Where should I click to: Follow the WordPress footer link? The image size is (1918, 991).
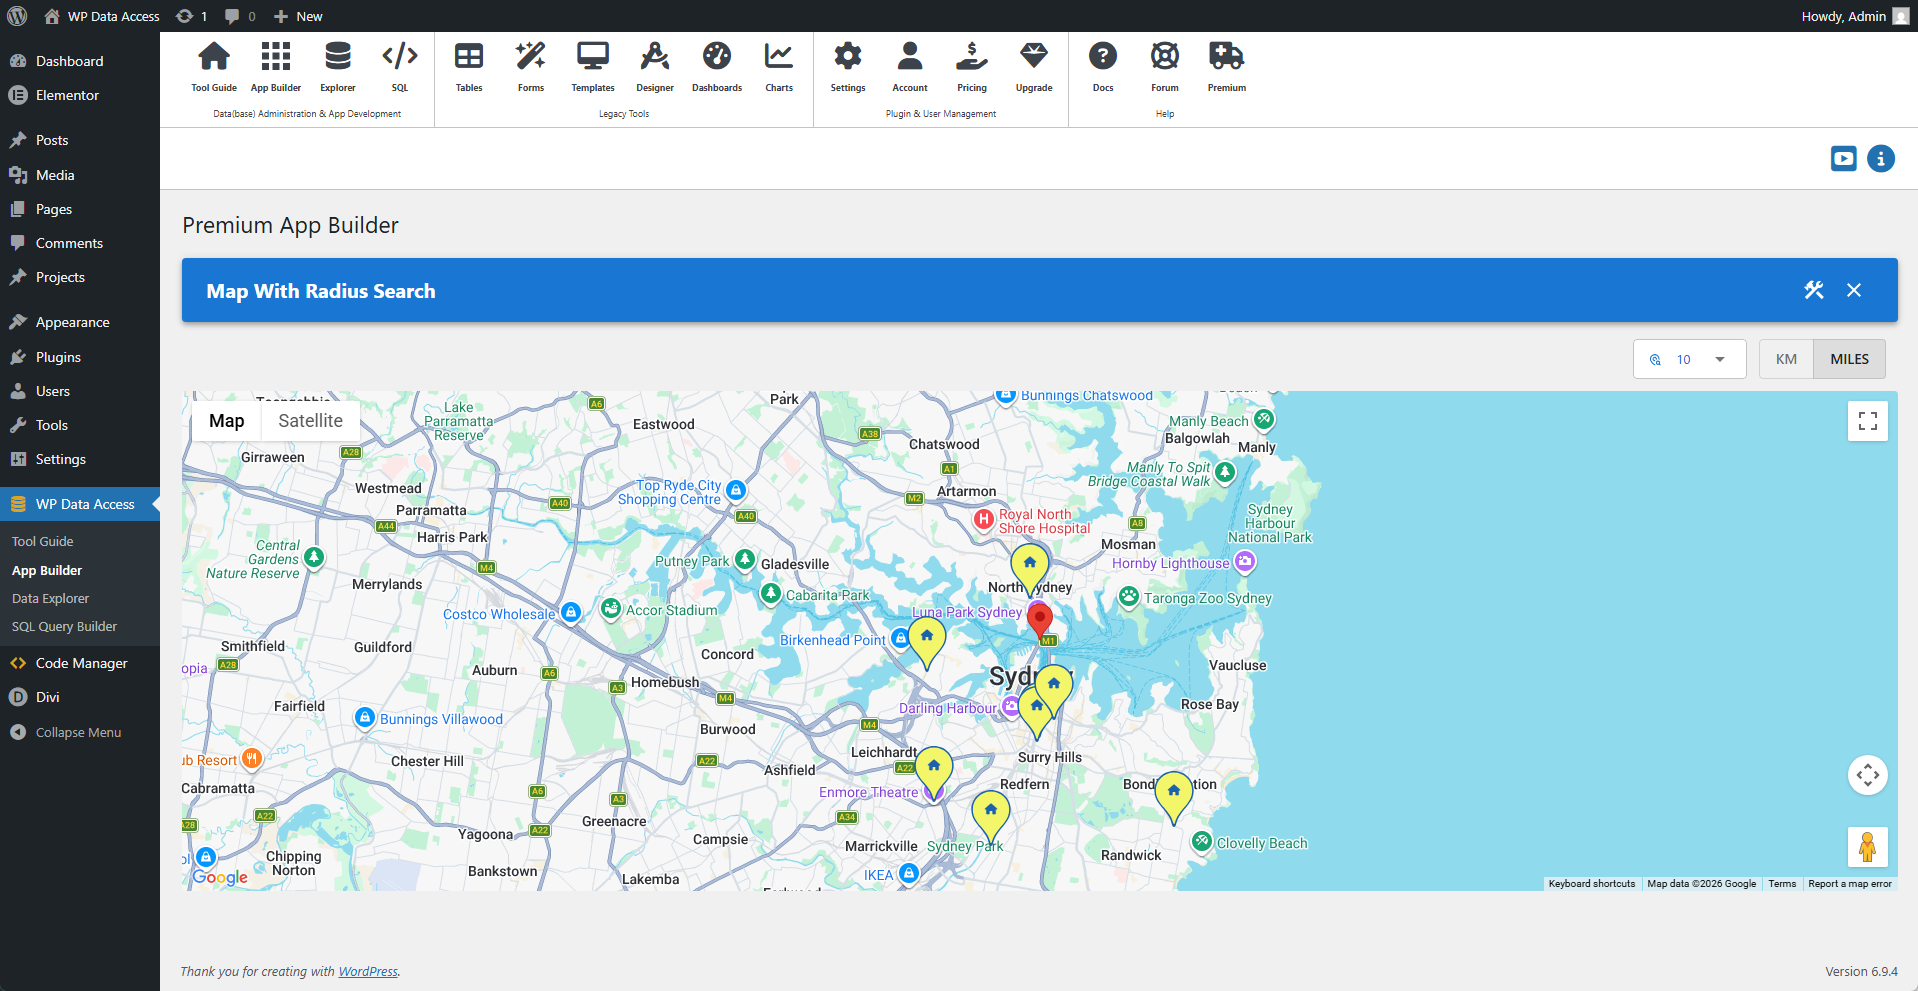[x=367, y=971]
